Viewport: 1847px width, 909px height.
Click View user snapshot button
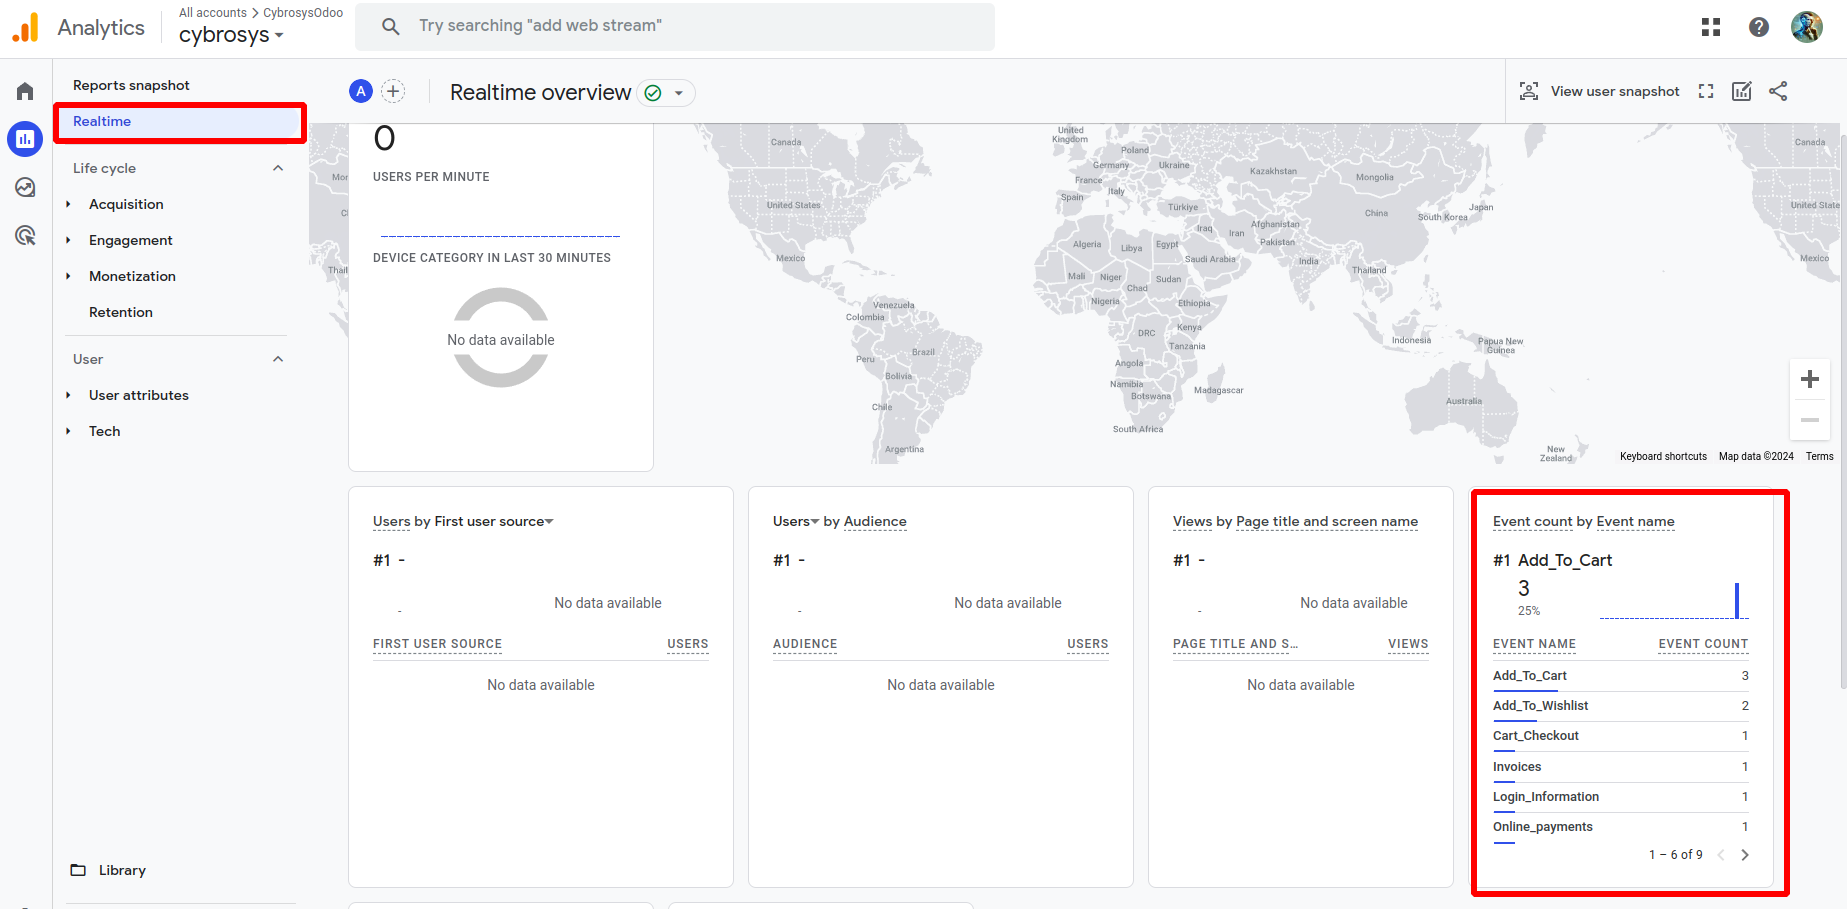pos(1600,92)
